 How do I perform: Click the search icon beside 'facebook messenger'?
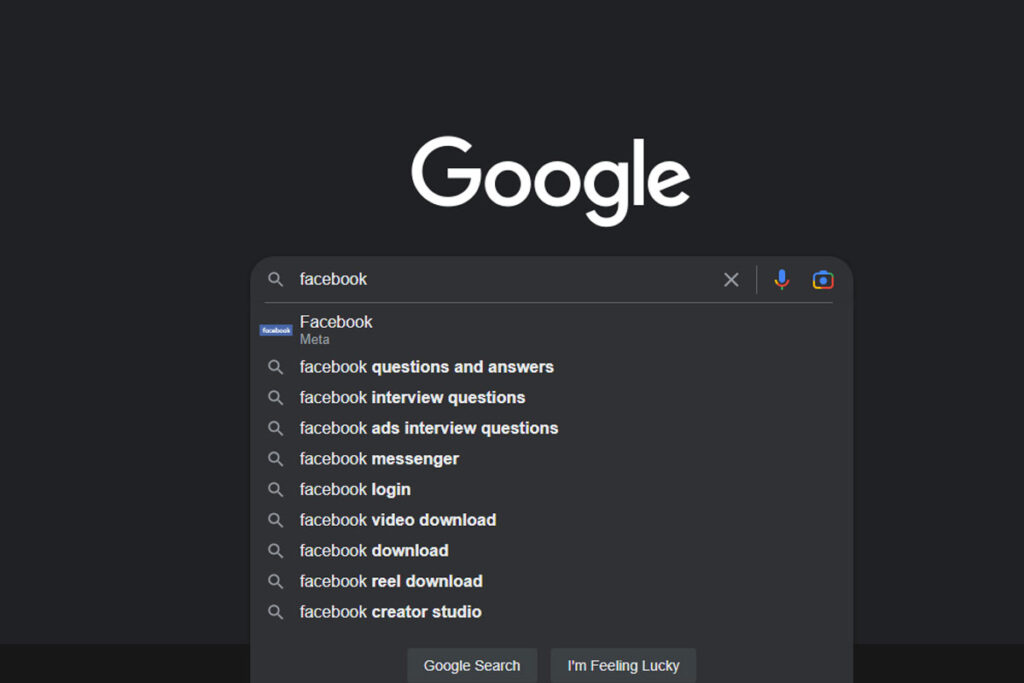[x=275, y=458]
